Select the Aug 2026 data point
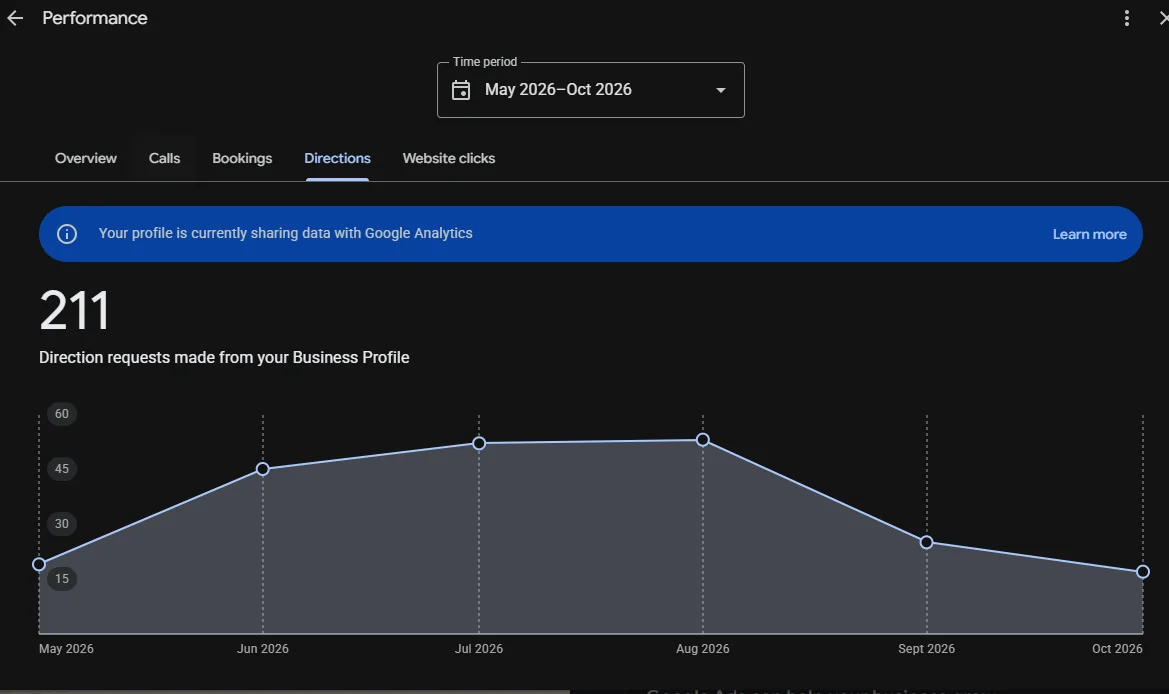The image size is (1169, 694). 702,440
